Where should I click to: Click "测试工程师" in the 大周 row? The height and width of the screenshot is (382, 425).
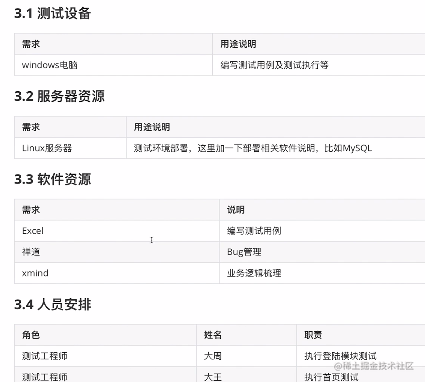pos(105,356)
